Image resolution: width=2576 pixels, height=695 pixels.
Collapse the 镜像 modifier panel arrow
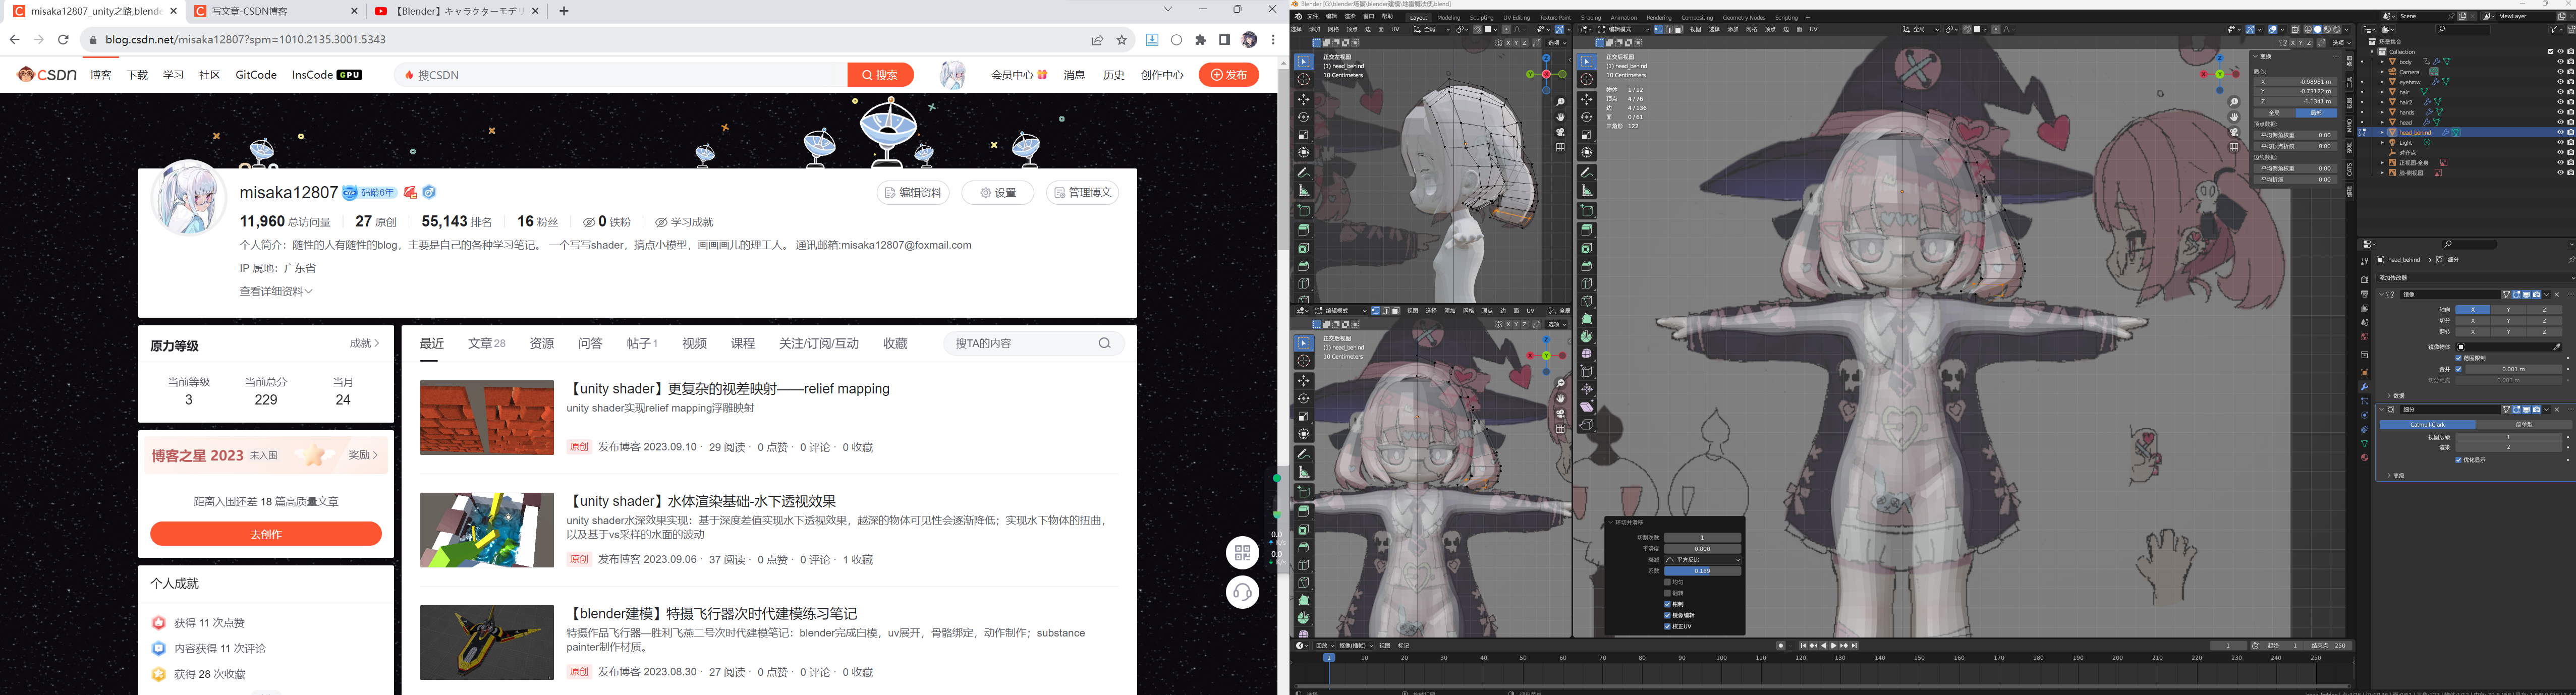point(2382,294)
